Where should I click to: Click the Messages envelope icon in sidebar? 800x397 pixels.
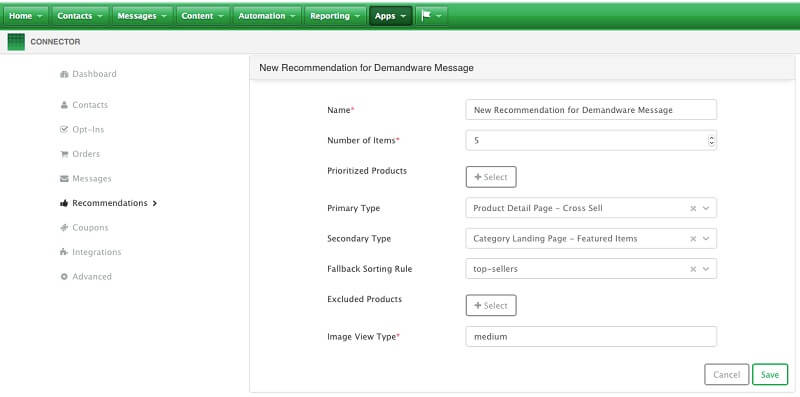pyautogui.click(x=64, y=179)
